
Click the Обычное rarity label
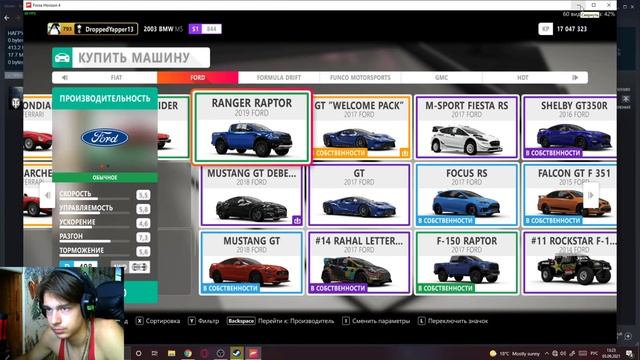(x=104, y=178)
